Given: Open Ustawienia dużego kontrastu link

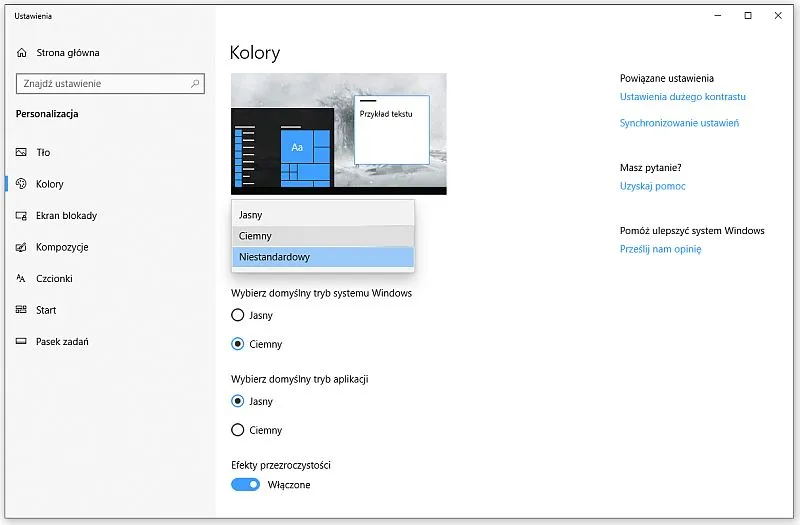Looking at the screenshot, I should [x=683, y=97].
